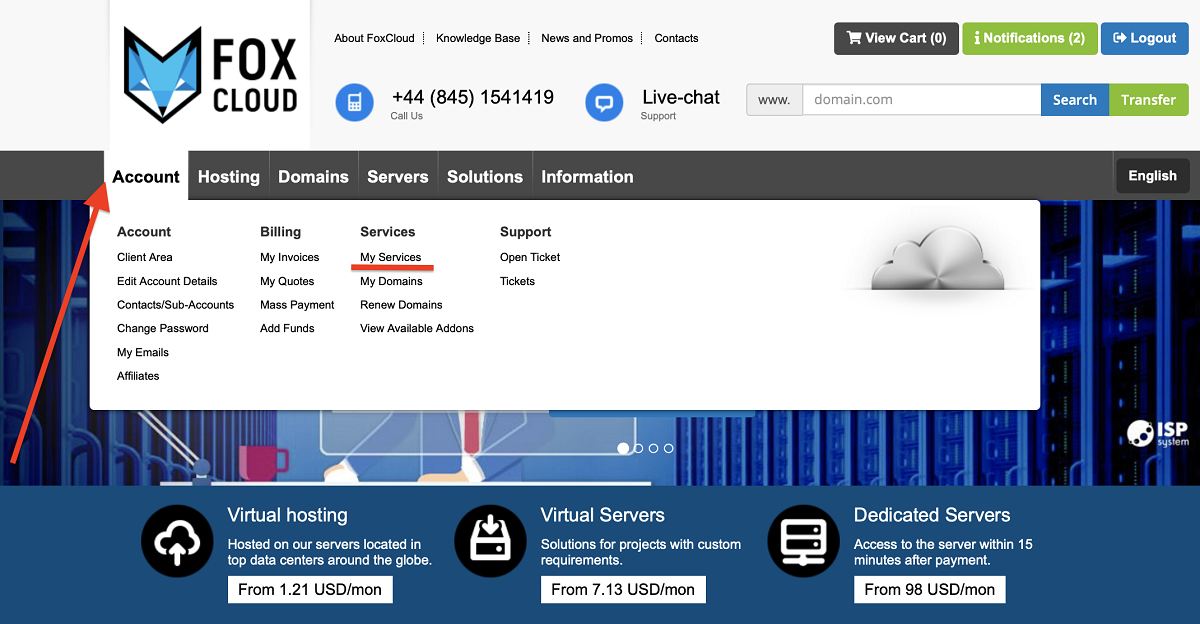
Task: Click the Dedicated Servers rack icon
Action: pyautogui.click(x=803, y=541)
